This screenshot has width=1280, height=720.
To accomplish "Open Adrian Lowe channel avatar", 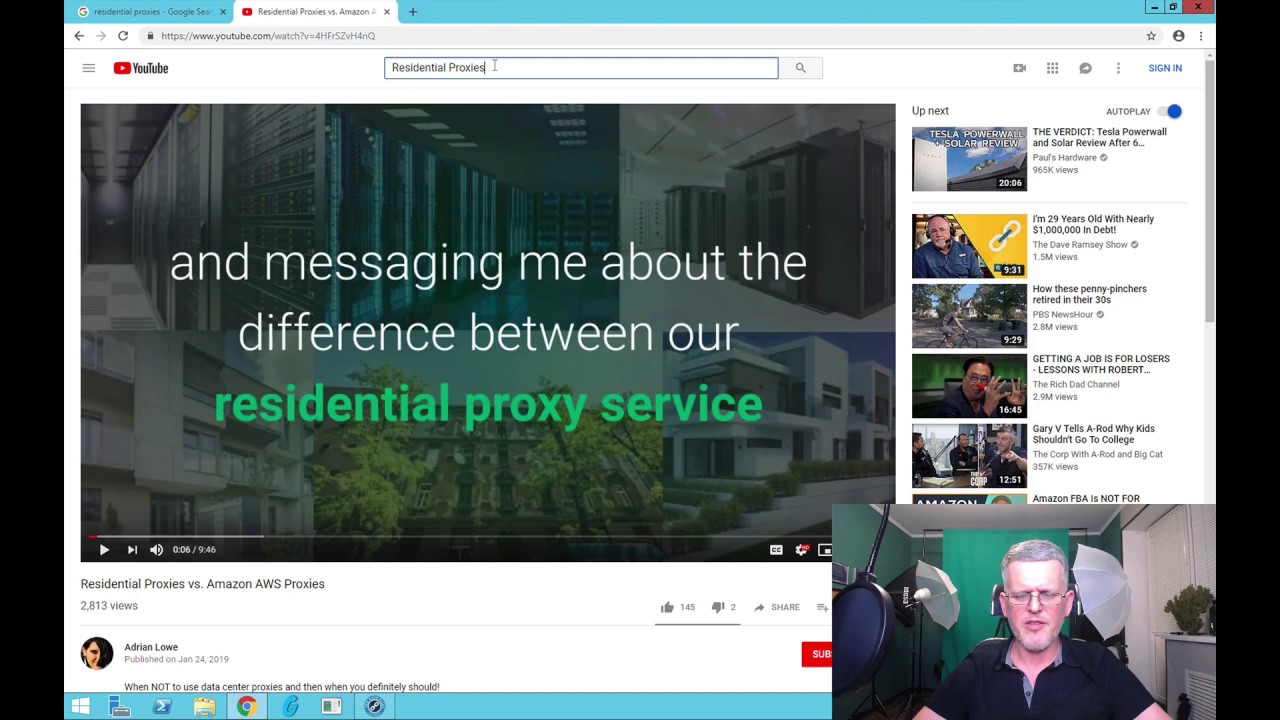I will pyautogui.click(x=97, y=653).
